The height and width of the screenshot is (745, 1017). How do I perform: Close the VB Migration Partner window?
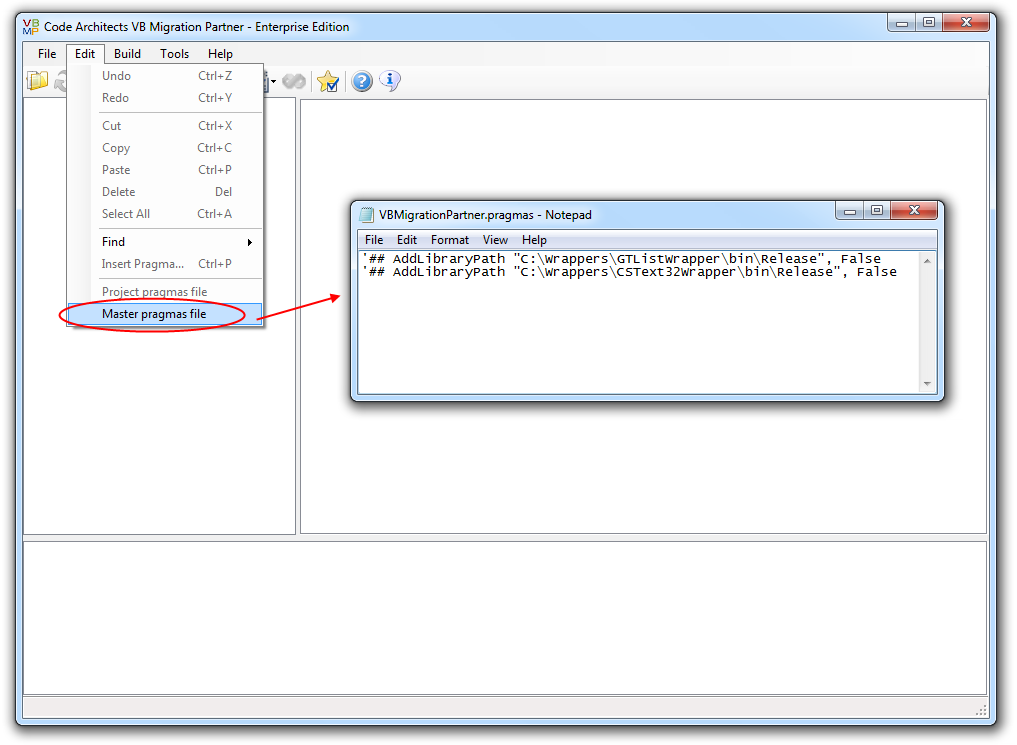(x=966, y=23)
